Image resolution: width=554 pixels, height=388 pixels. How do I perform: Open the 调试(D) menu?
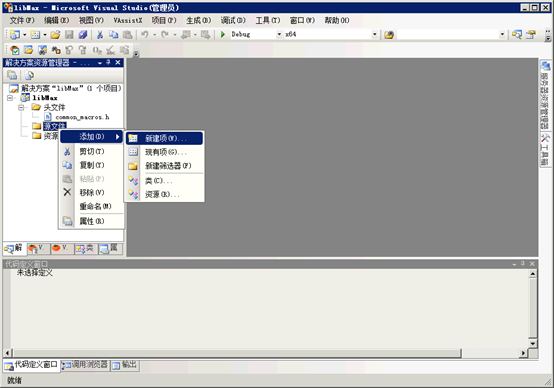tap(233, 20)
